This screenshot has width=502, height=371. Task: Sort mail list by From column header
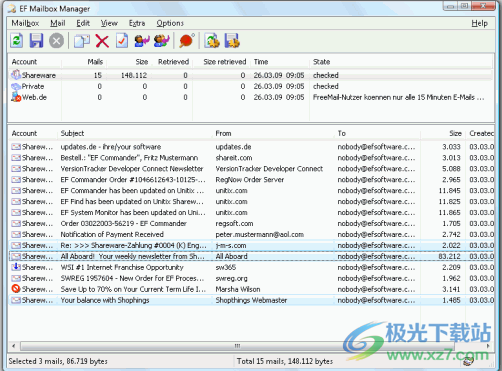pyautogui.click(x=273, y=133)
